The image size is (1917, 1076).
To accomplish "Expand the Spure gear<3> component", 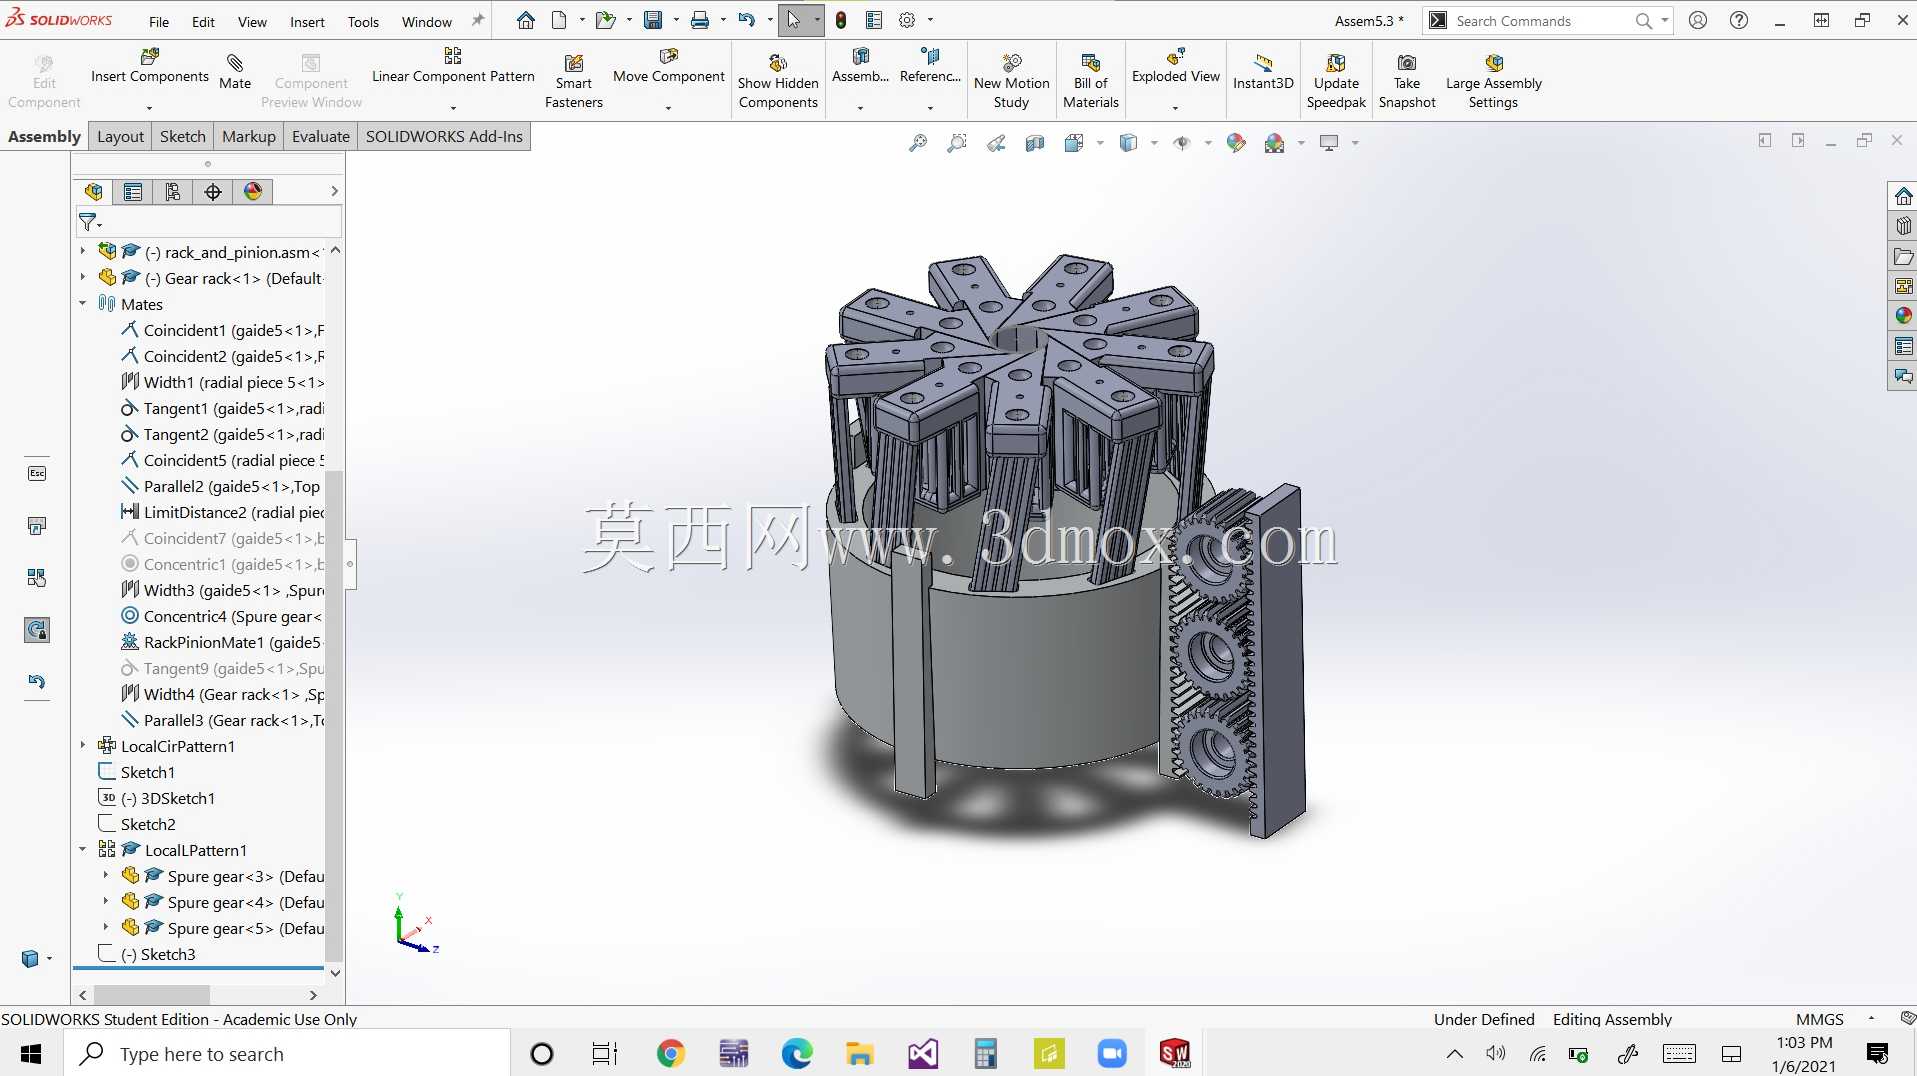I will [x=106, y=876].
